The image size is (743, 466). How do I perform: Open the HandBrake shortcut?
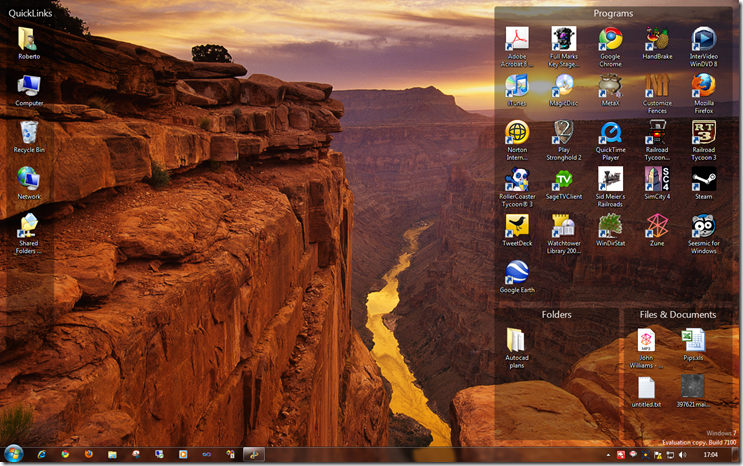(657, 40)
